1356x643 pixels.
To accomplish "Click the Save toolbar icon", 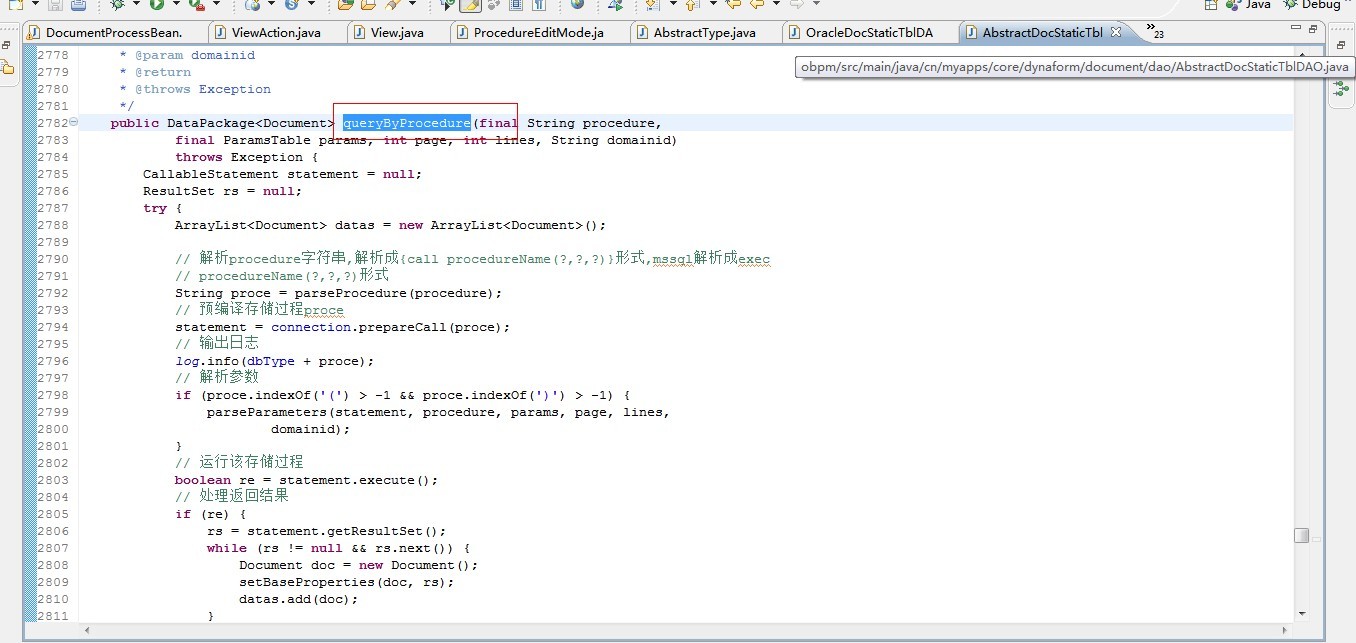I will pos(54,5).
